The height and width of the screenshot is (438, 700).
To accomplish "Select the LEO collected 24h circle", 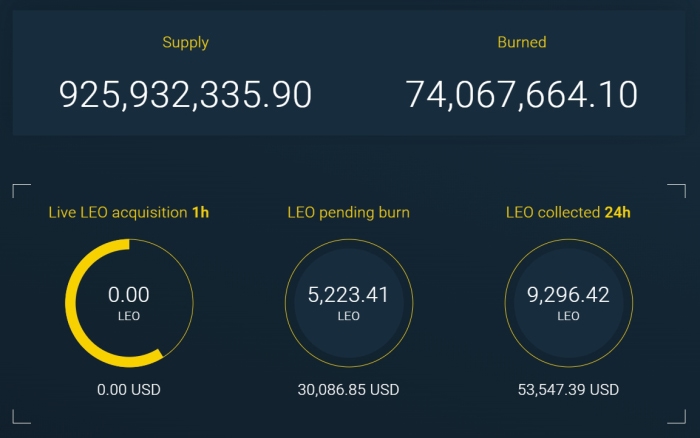I will pyautogui.click(x=567, y=302).
